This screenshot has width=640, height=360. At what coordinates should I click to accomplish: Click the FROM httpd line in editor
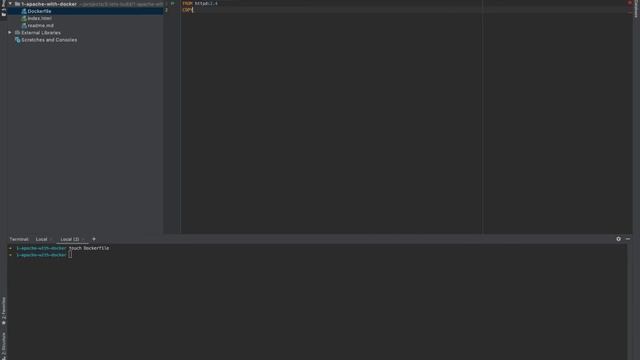pos(200,3)
